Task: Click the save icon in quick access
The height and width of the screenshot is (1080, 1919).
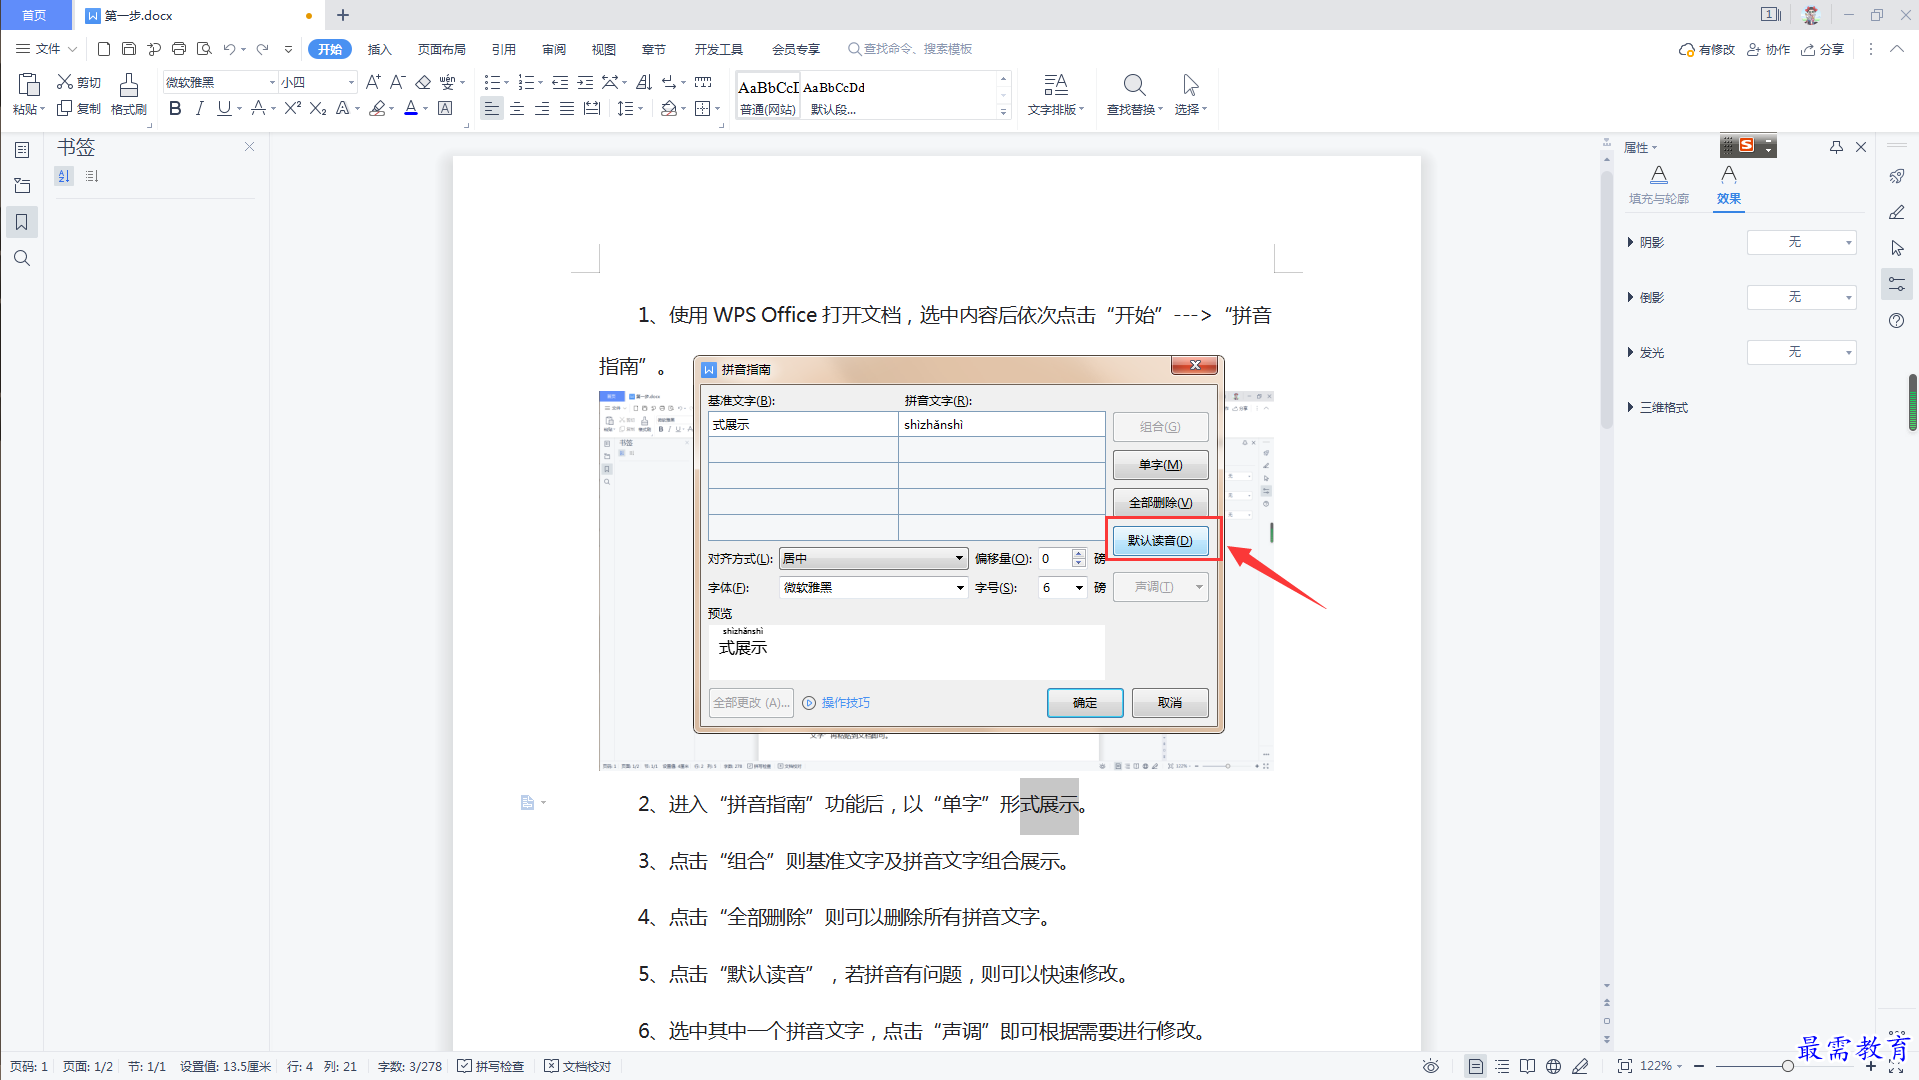Action: click(x=129, y=49)
